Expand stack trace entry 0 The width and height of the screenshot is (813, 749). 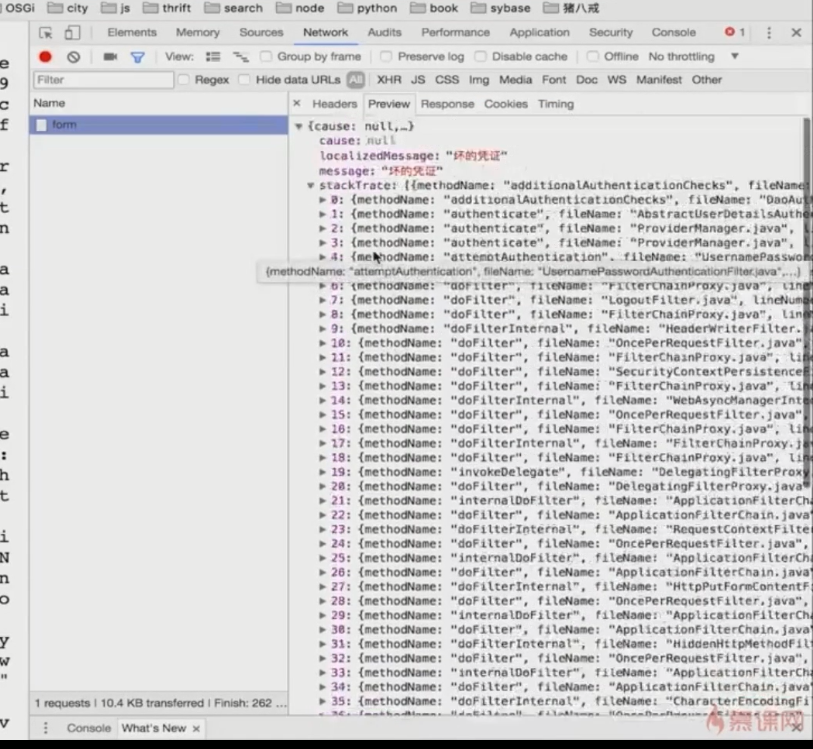tap(323, 200)
